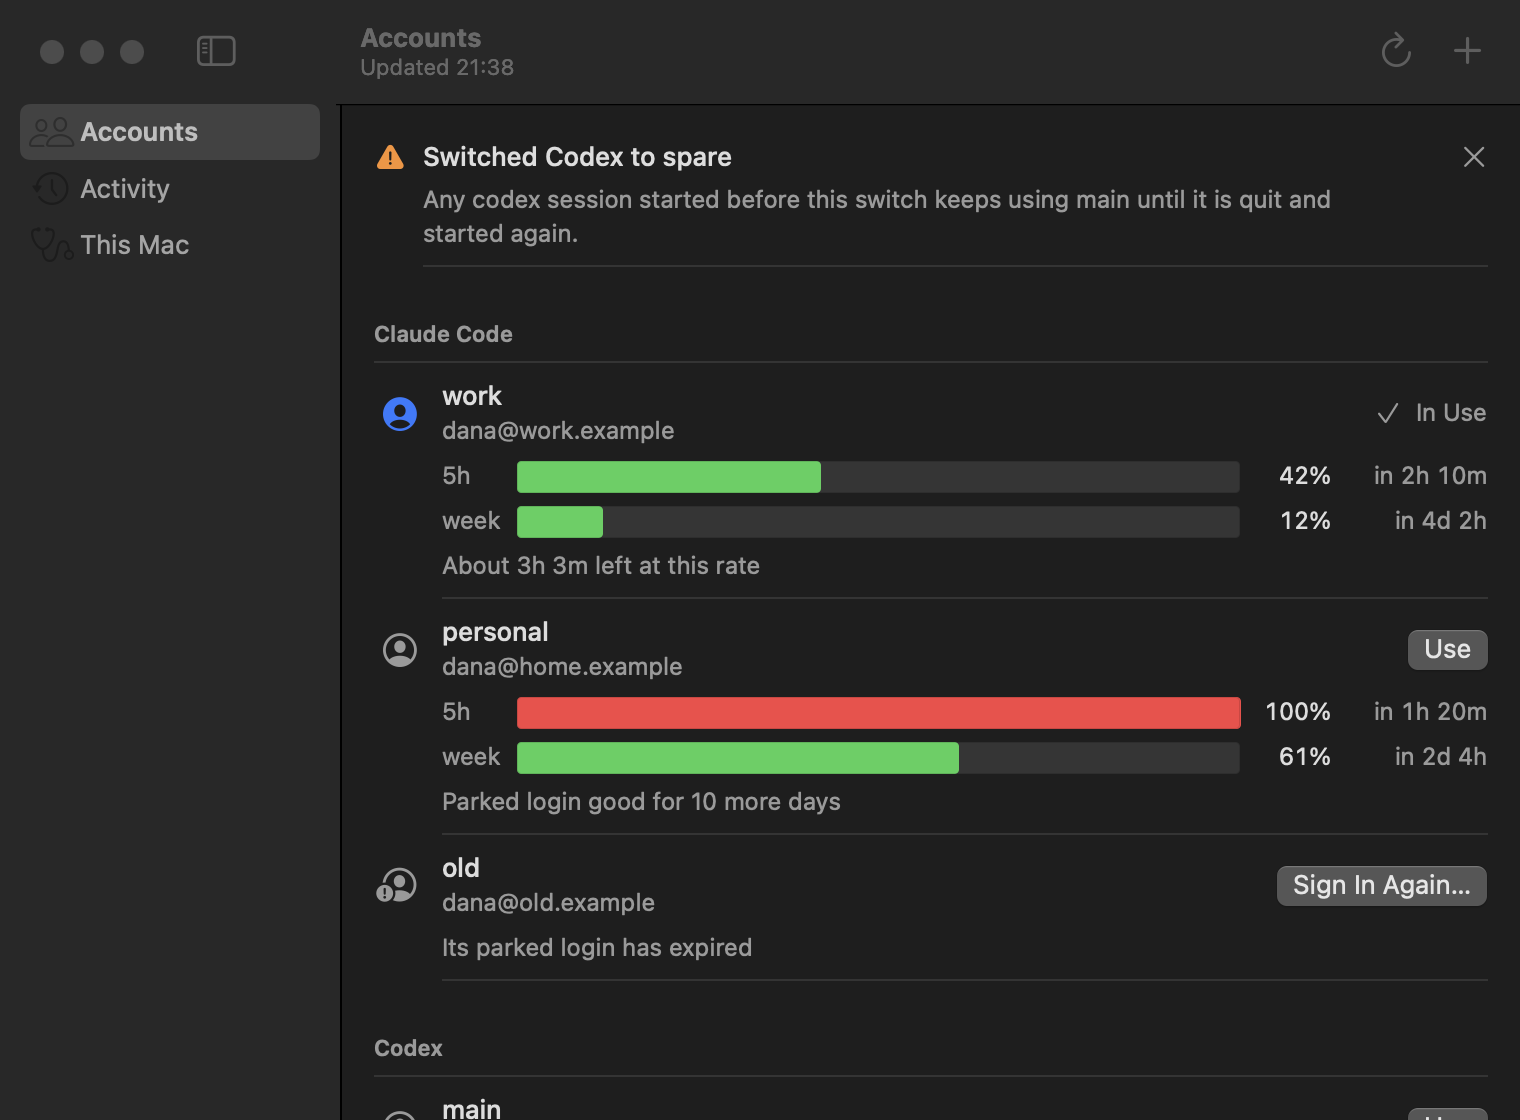1520x1120 pixels.
Task: Sign in again to the old account
Action: point(1382,886)
